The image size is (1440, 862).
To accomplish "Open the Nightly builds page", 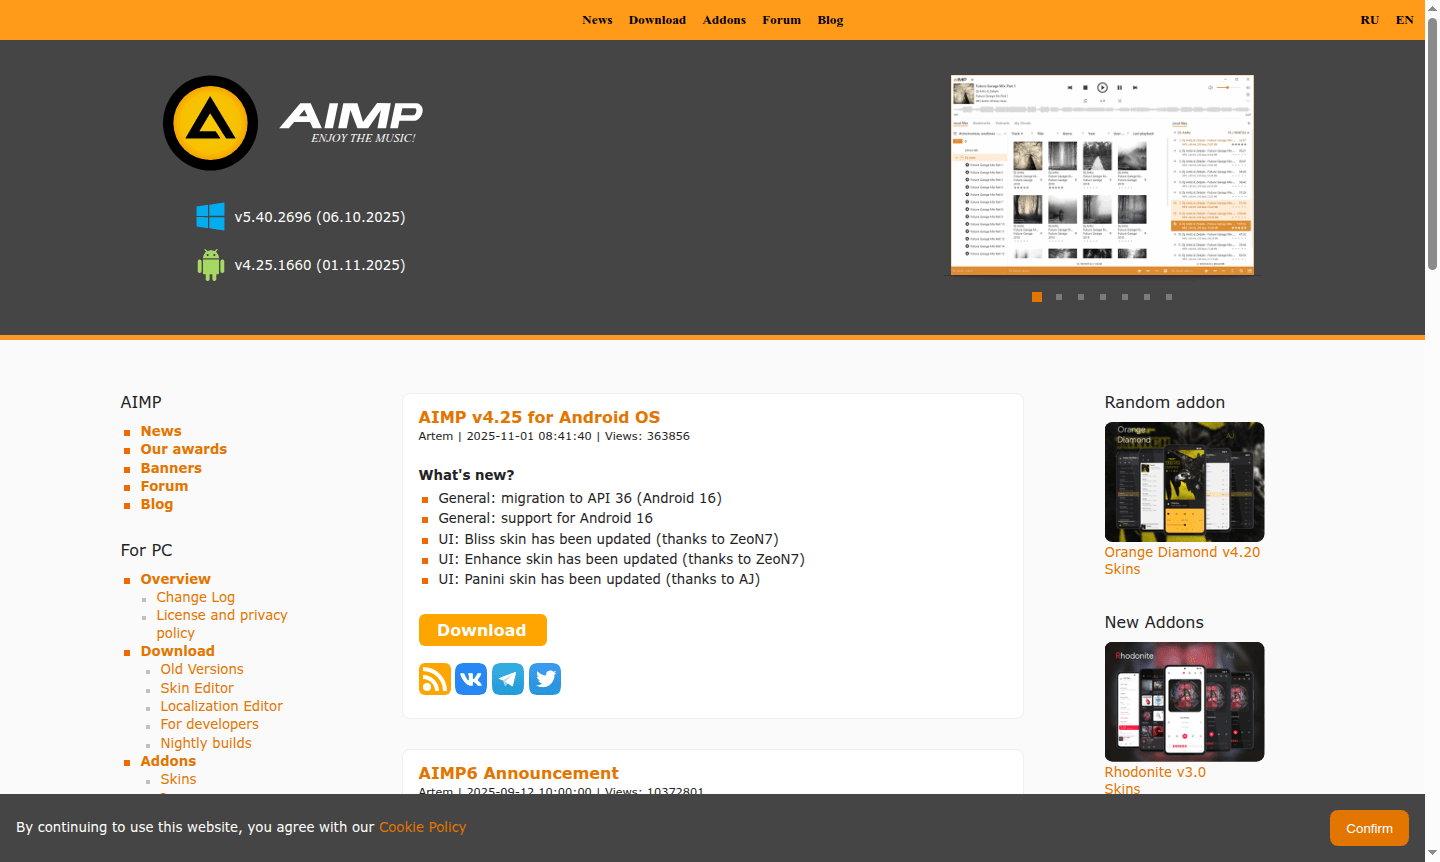I will 206,743.
